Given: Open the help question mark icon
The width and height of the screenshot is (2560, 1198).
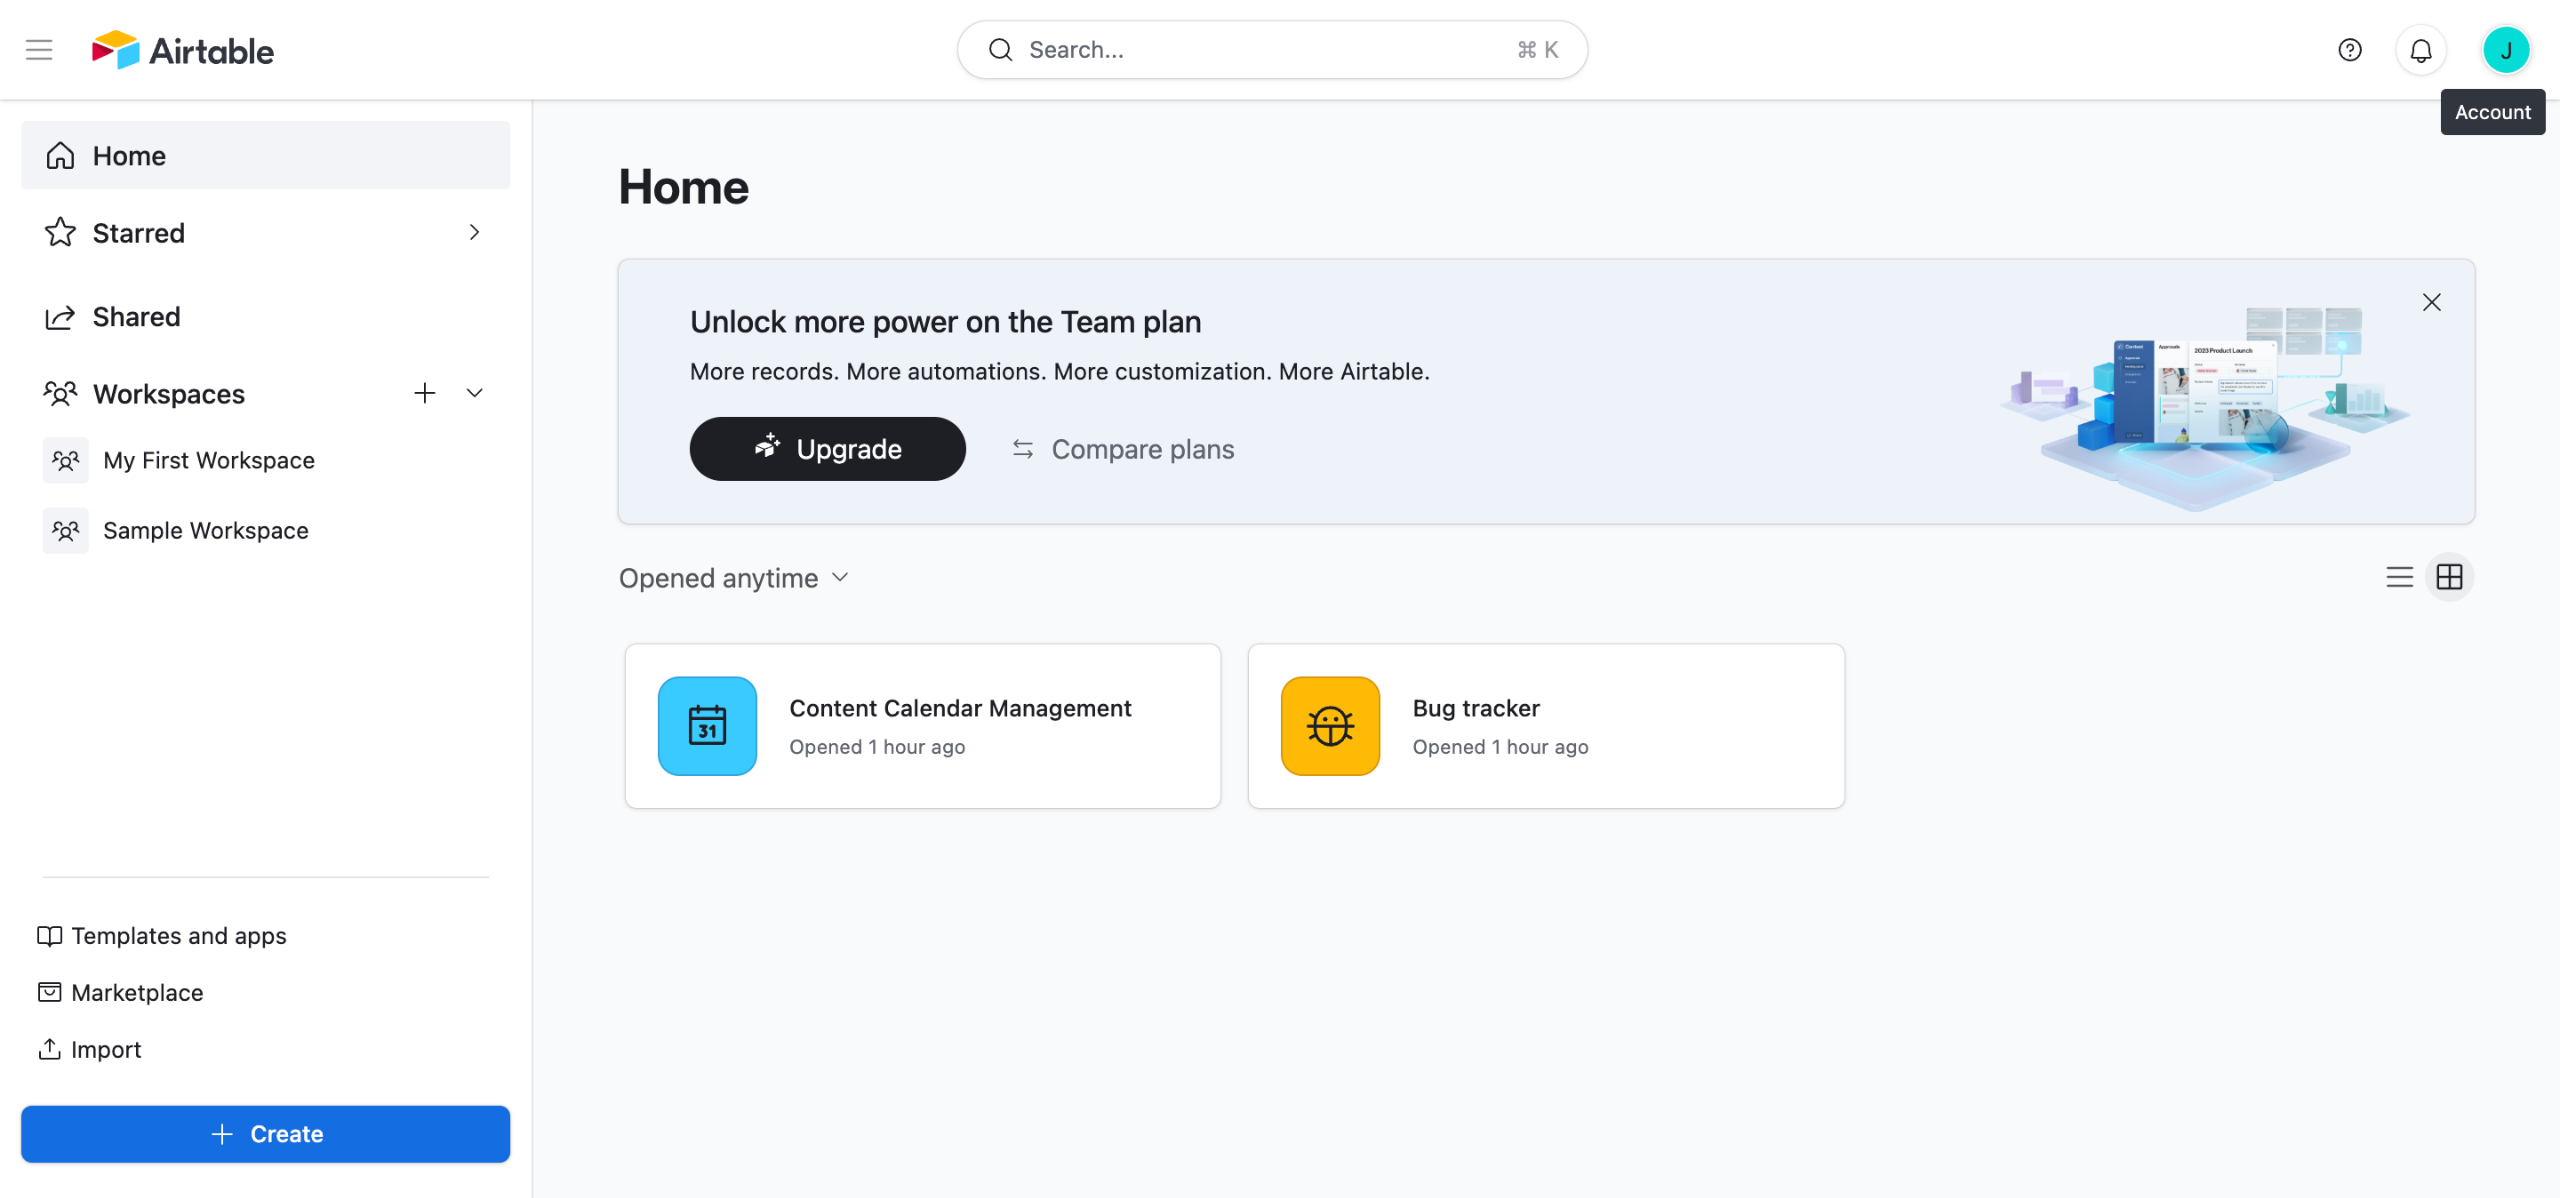Looking at the screenshot, I should (2349, 50).
